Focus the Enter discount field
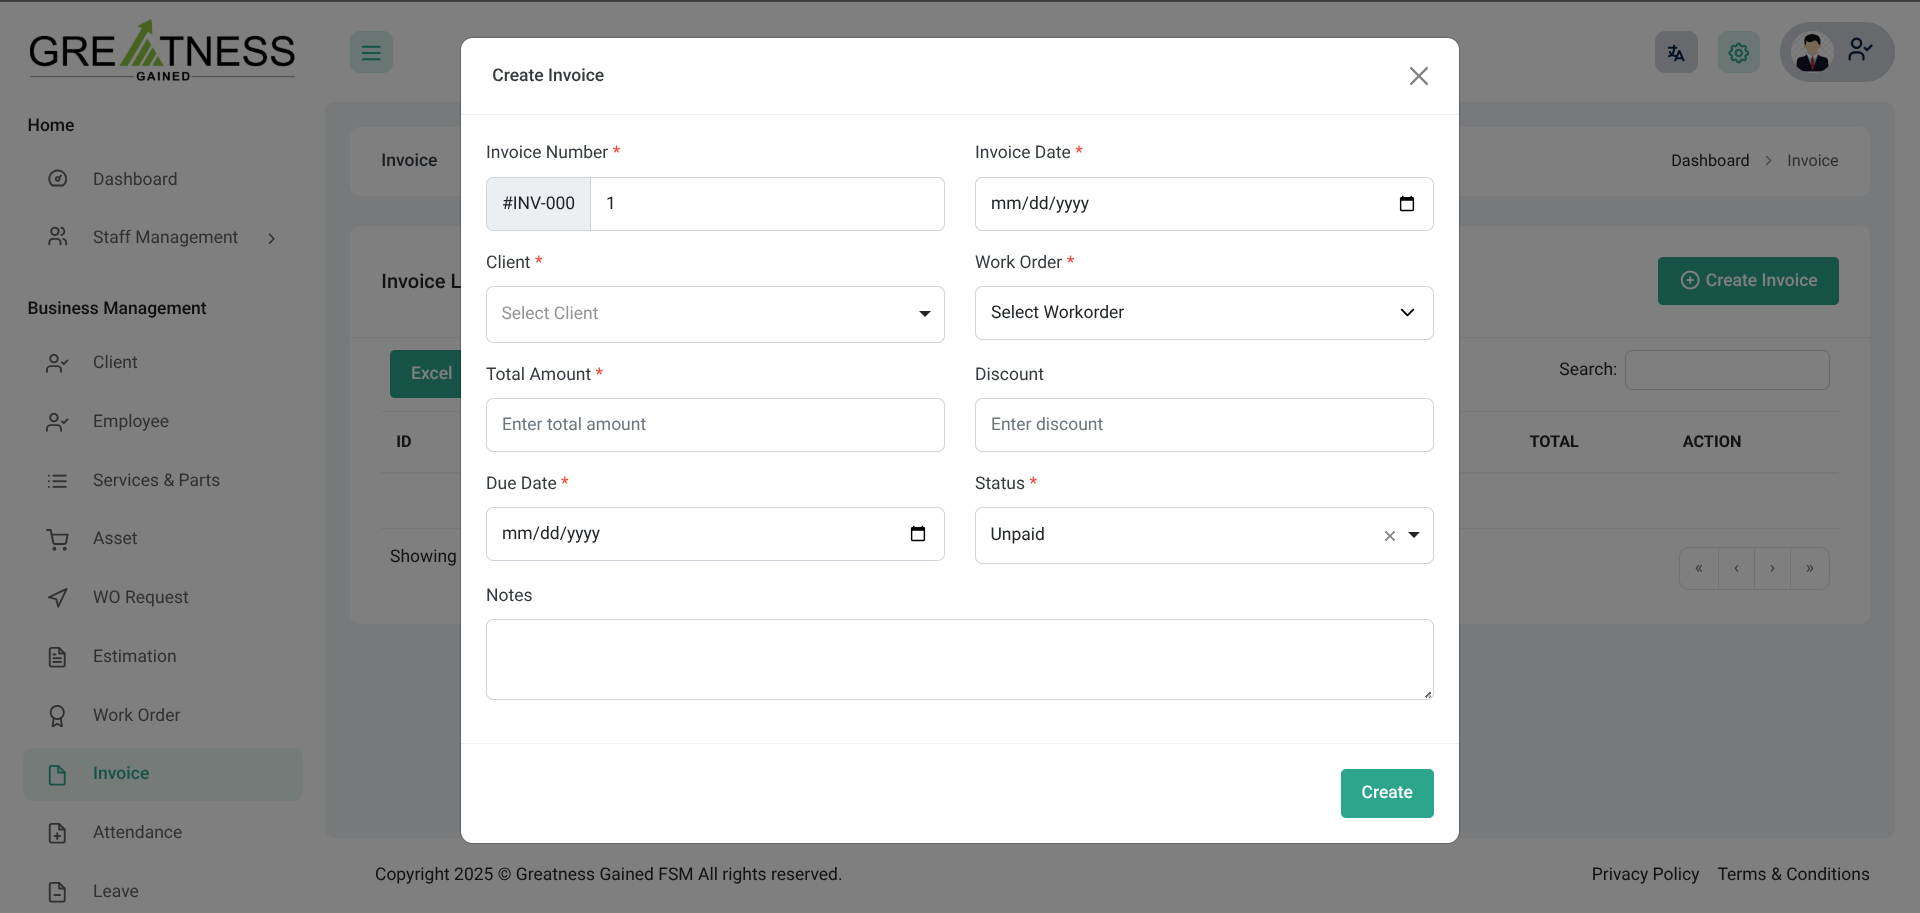Viewport: 1920px width, 913px height. click(1203, 425)
